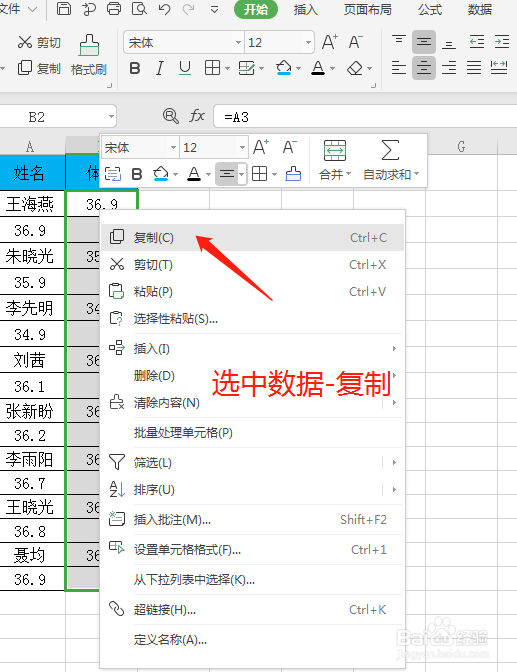Click the Cut (剪切) ribbon button
This screenshot has width=517, height=672.
(39, 42)
